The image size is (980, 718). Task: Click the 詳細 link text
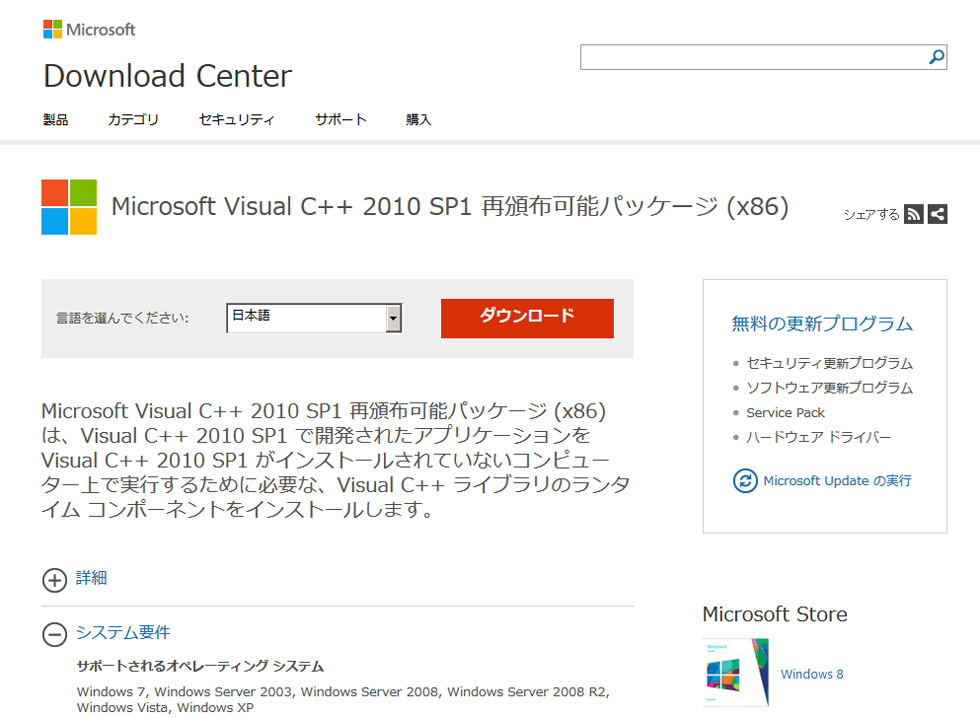coord(91,578)
